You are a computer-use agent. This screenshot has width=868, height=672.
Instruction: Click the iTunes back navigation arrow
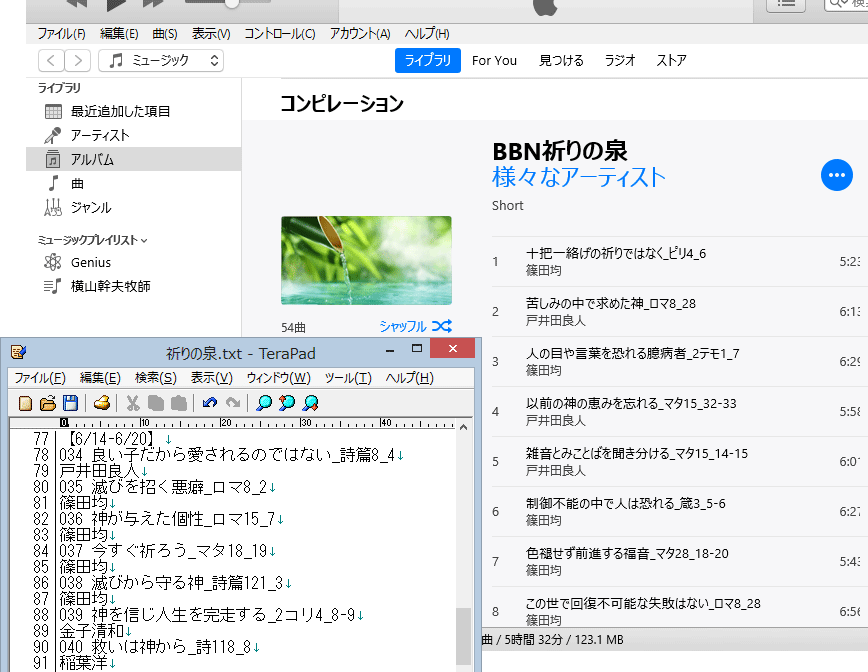pyautogui.click(x=51, y=60)
